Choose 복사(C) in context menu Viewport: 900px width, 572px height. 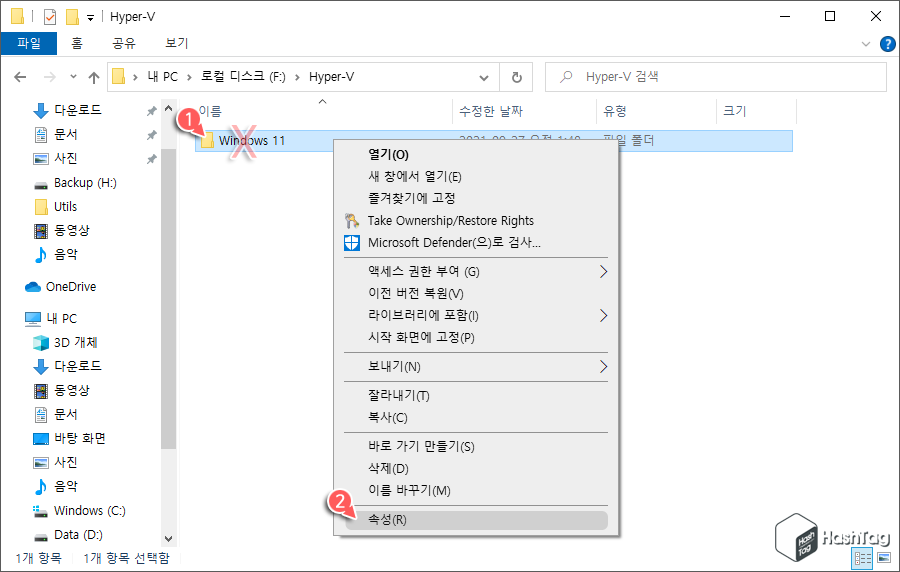(x=387, y=417)
